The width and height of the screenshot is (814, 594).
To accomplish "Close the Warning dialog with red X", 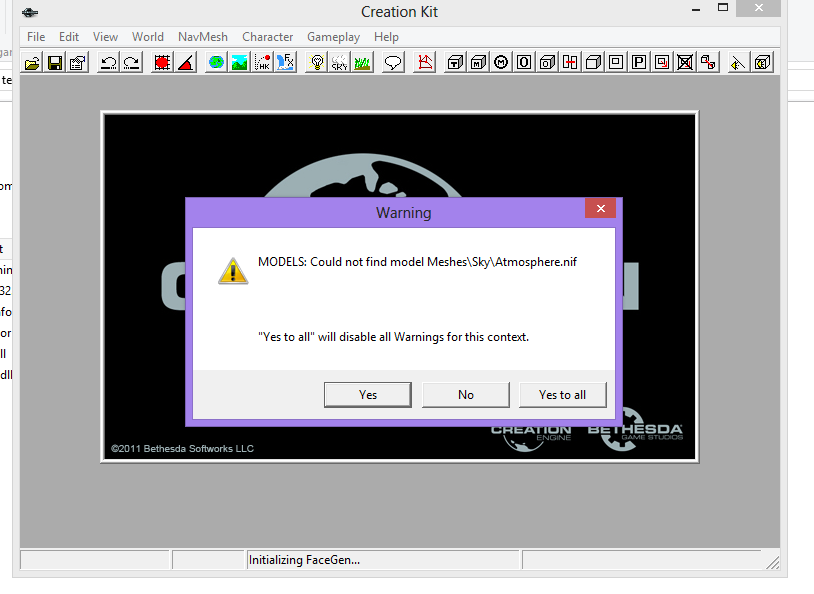I will click(x=600, y=209).
